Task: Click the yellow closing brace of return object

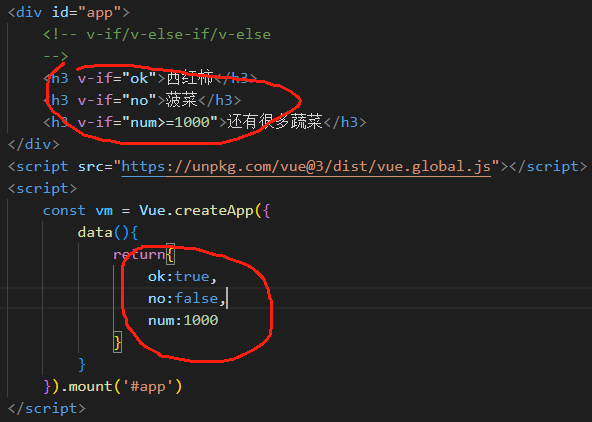Action: point(117,342)
